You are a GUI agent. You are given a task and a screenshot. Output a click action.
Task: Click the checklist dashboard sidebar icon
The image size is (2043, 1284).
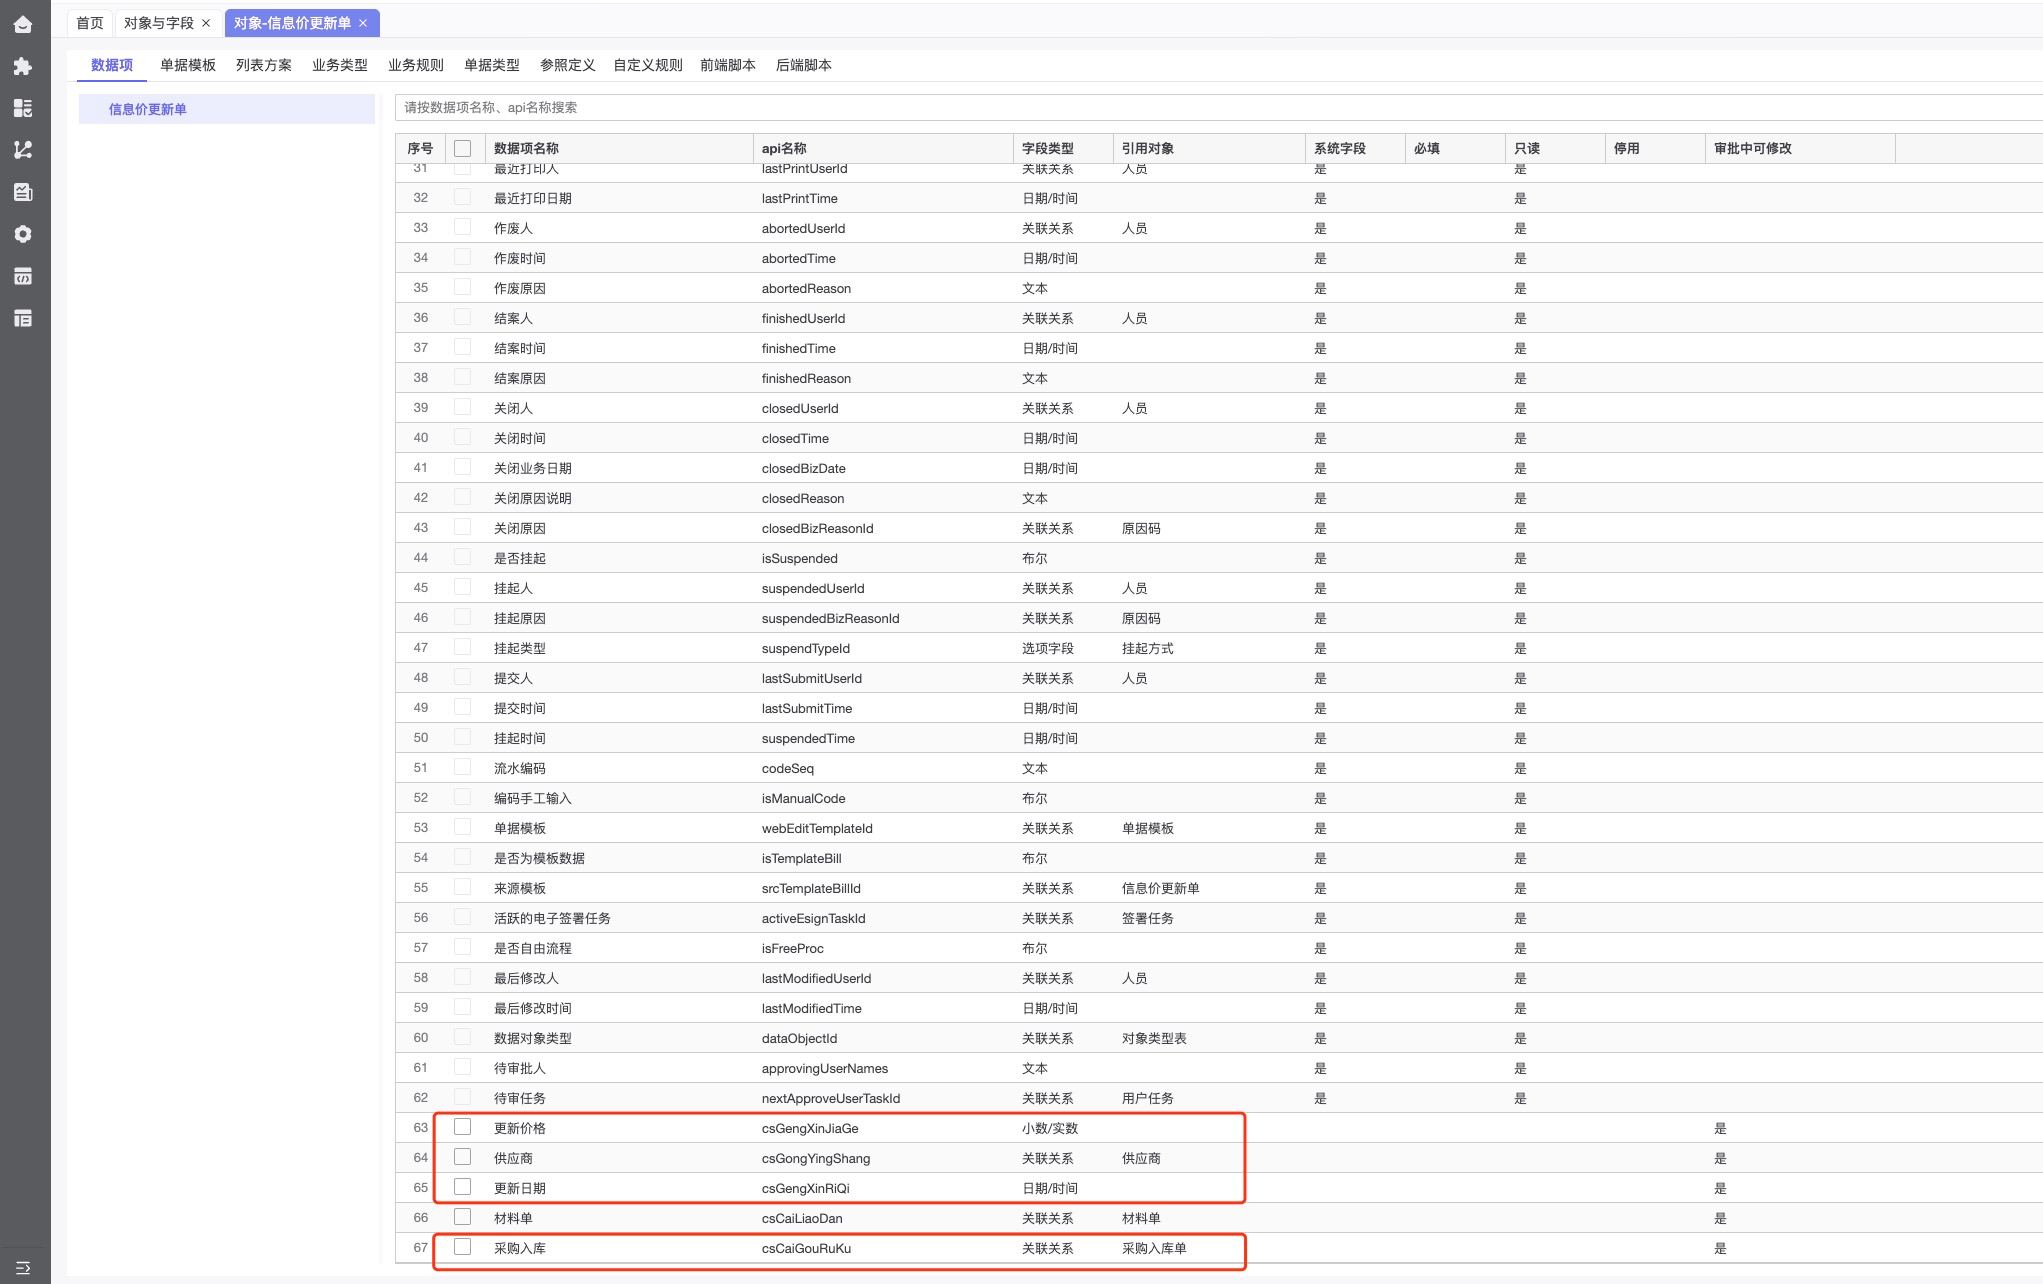point(23,108)
